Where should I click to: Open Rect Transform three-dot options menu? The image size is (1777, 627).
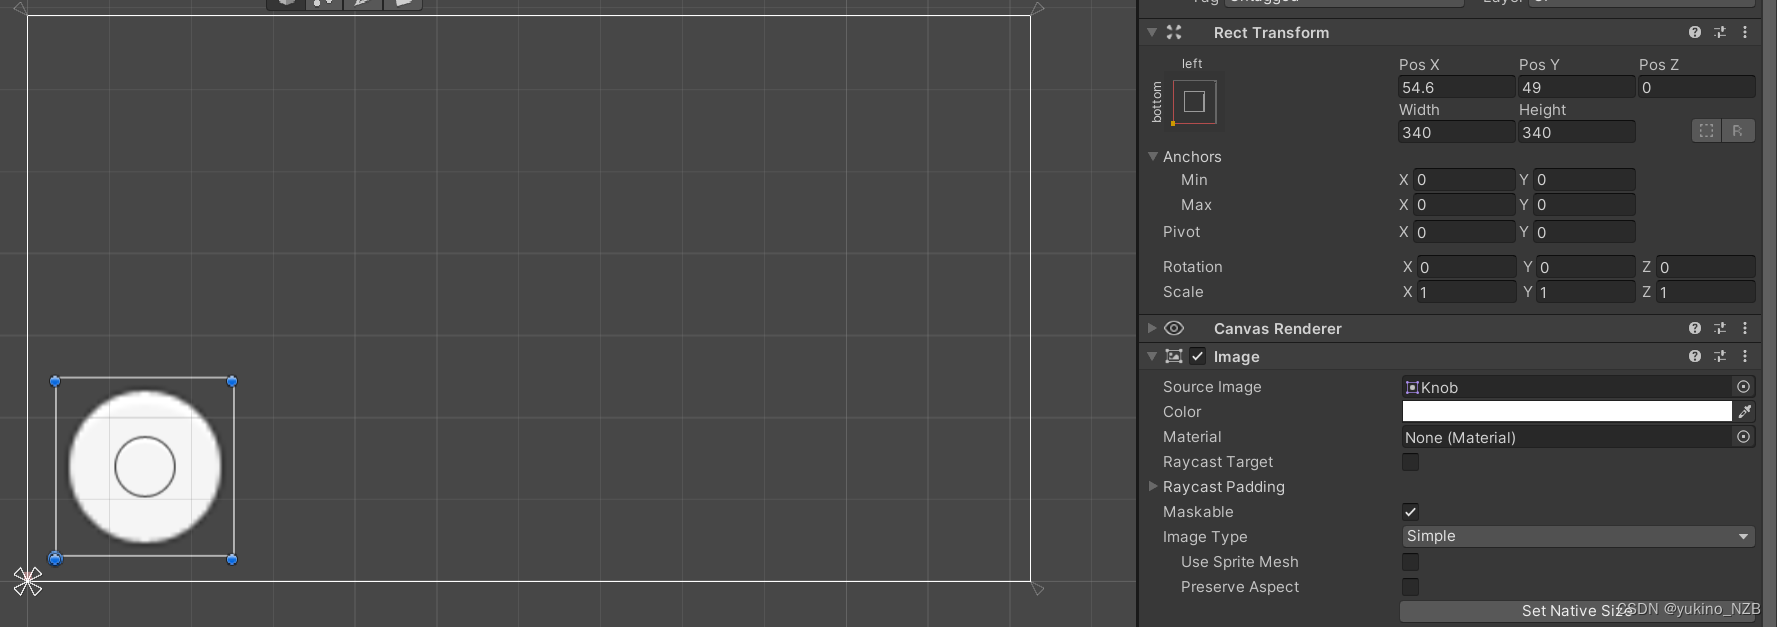[x=1745, y=32]
